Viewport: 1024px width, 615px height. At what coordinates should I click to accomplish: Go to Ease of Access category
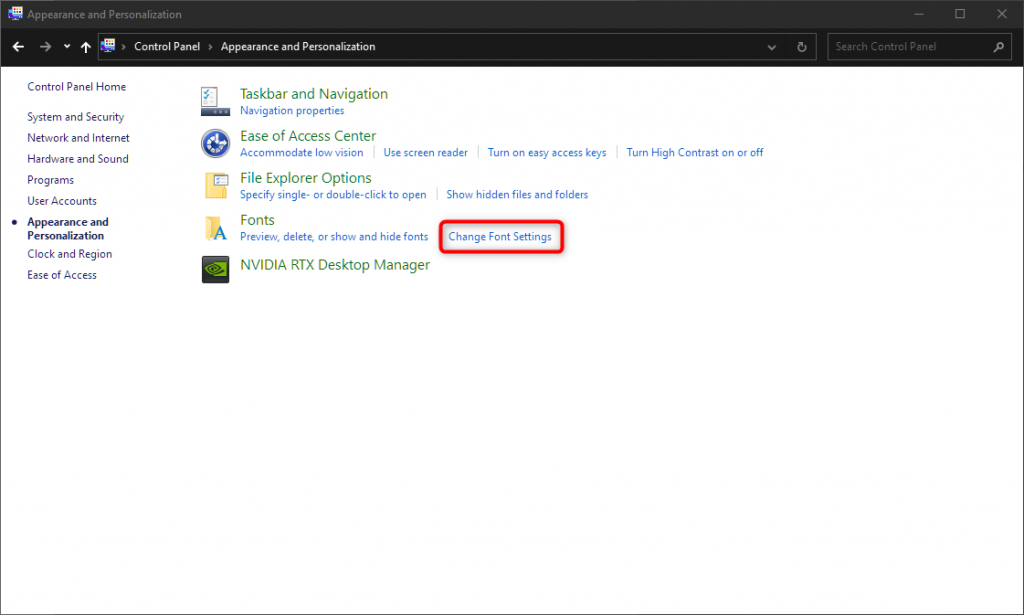[x=61, y=275]
